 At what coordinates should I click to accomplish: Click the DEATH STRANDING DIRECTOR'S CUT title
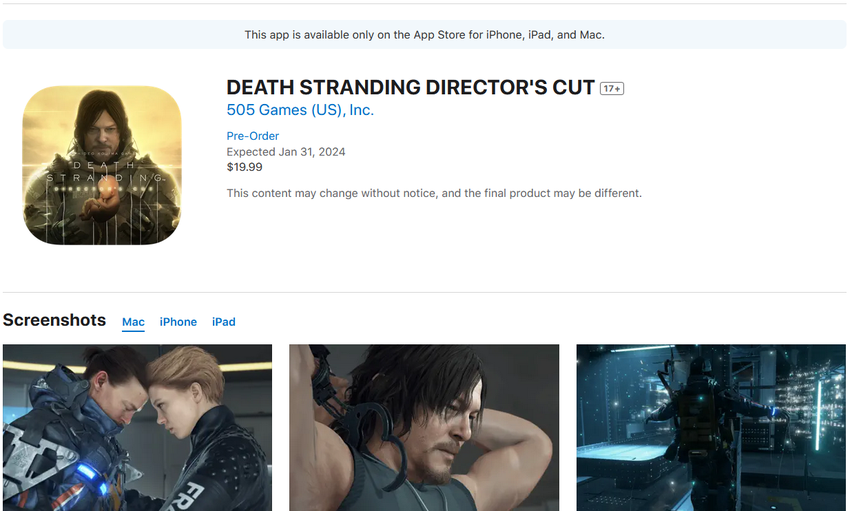pos(410,88)
